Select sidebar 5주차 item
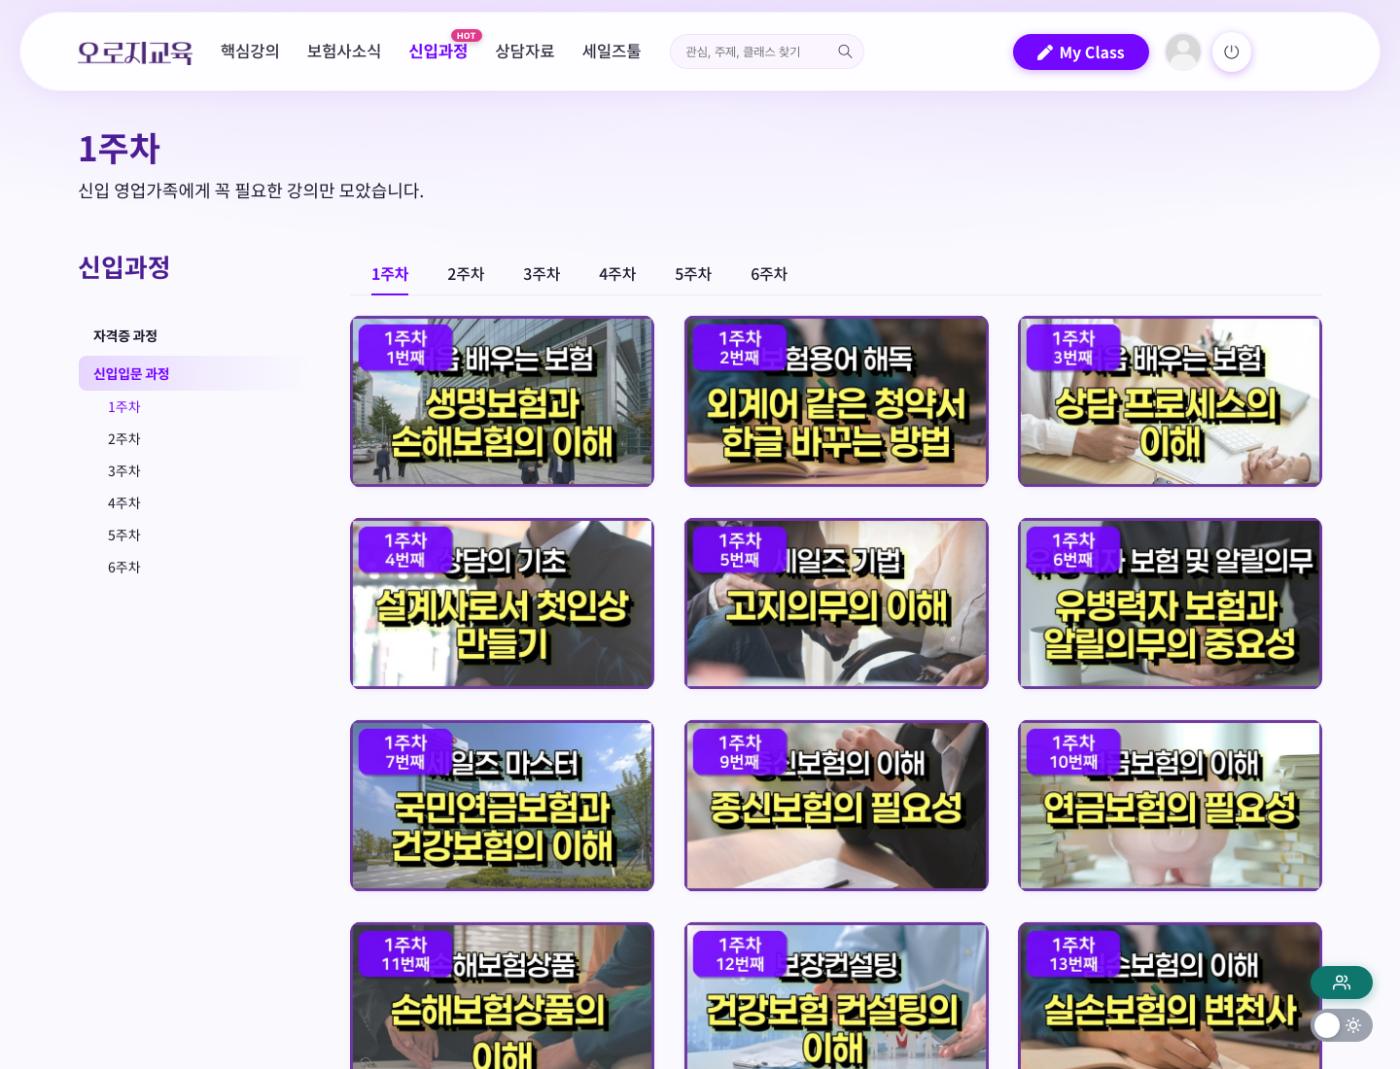The image size is (1400, 1069). click(124, 535)
